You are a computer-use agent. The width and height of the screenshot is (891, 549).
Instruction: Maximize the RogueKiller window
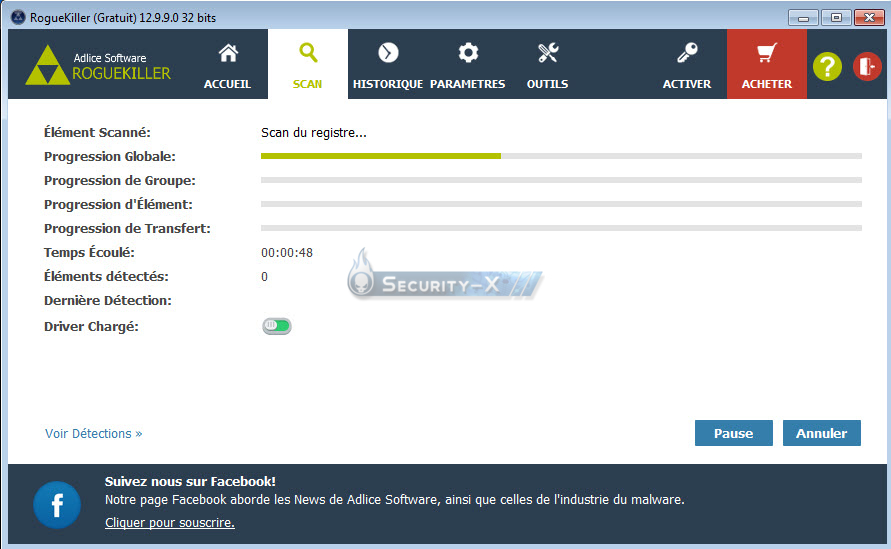point(836,18)
